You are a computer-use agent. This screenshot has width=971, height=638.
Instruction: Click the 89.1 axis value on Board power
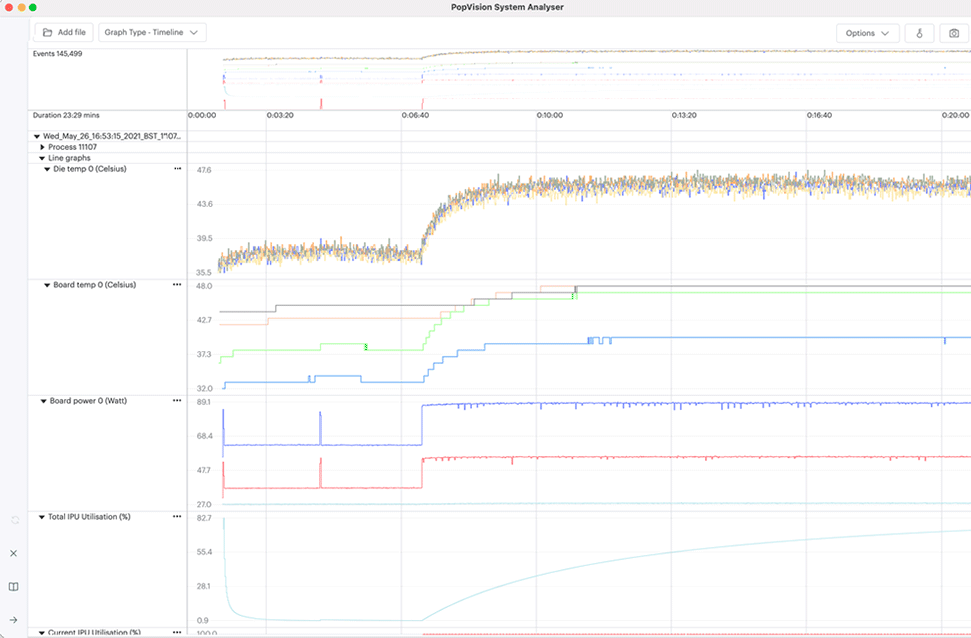203,402
